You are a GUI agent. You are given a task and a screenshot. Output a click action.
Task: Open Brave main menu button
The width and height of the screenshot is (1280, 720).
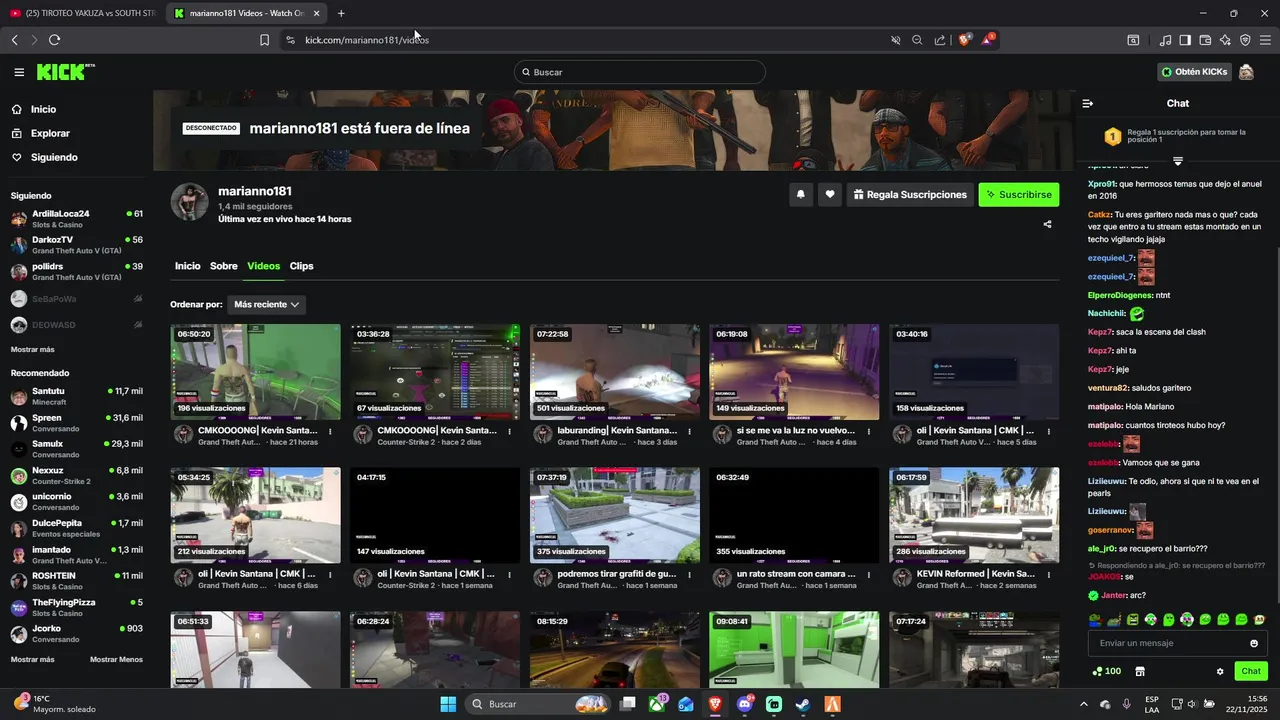click(1265, 40)
